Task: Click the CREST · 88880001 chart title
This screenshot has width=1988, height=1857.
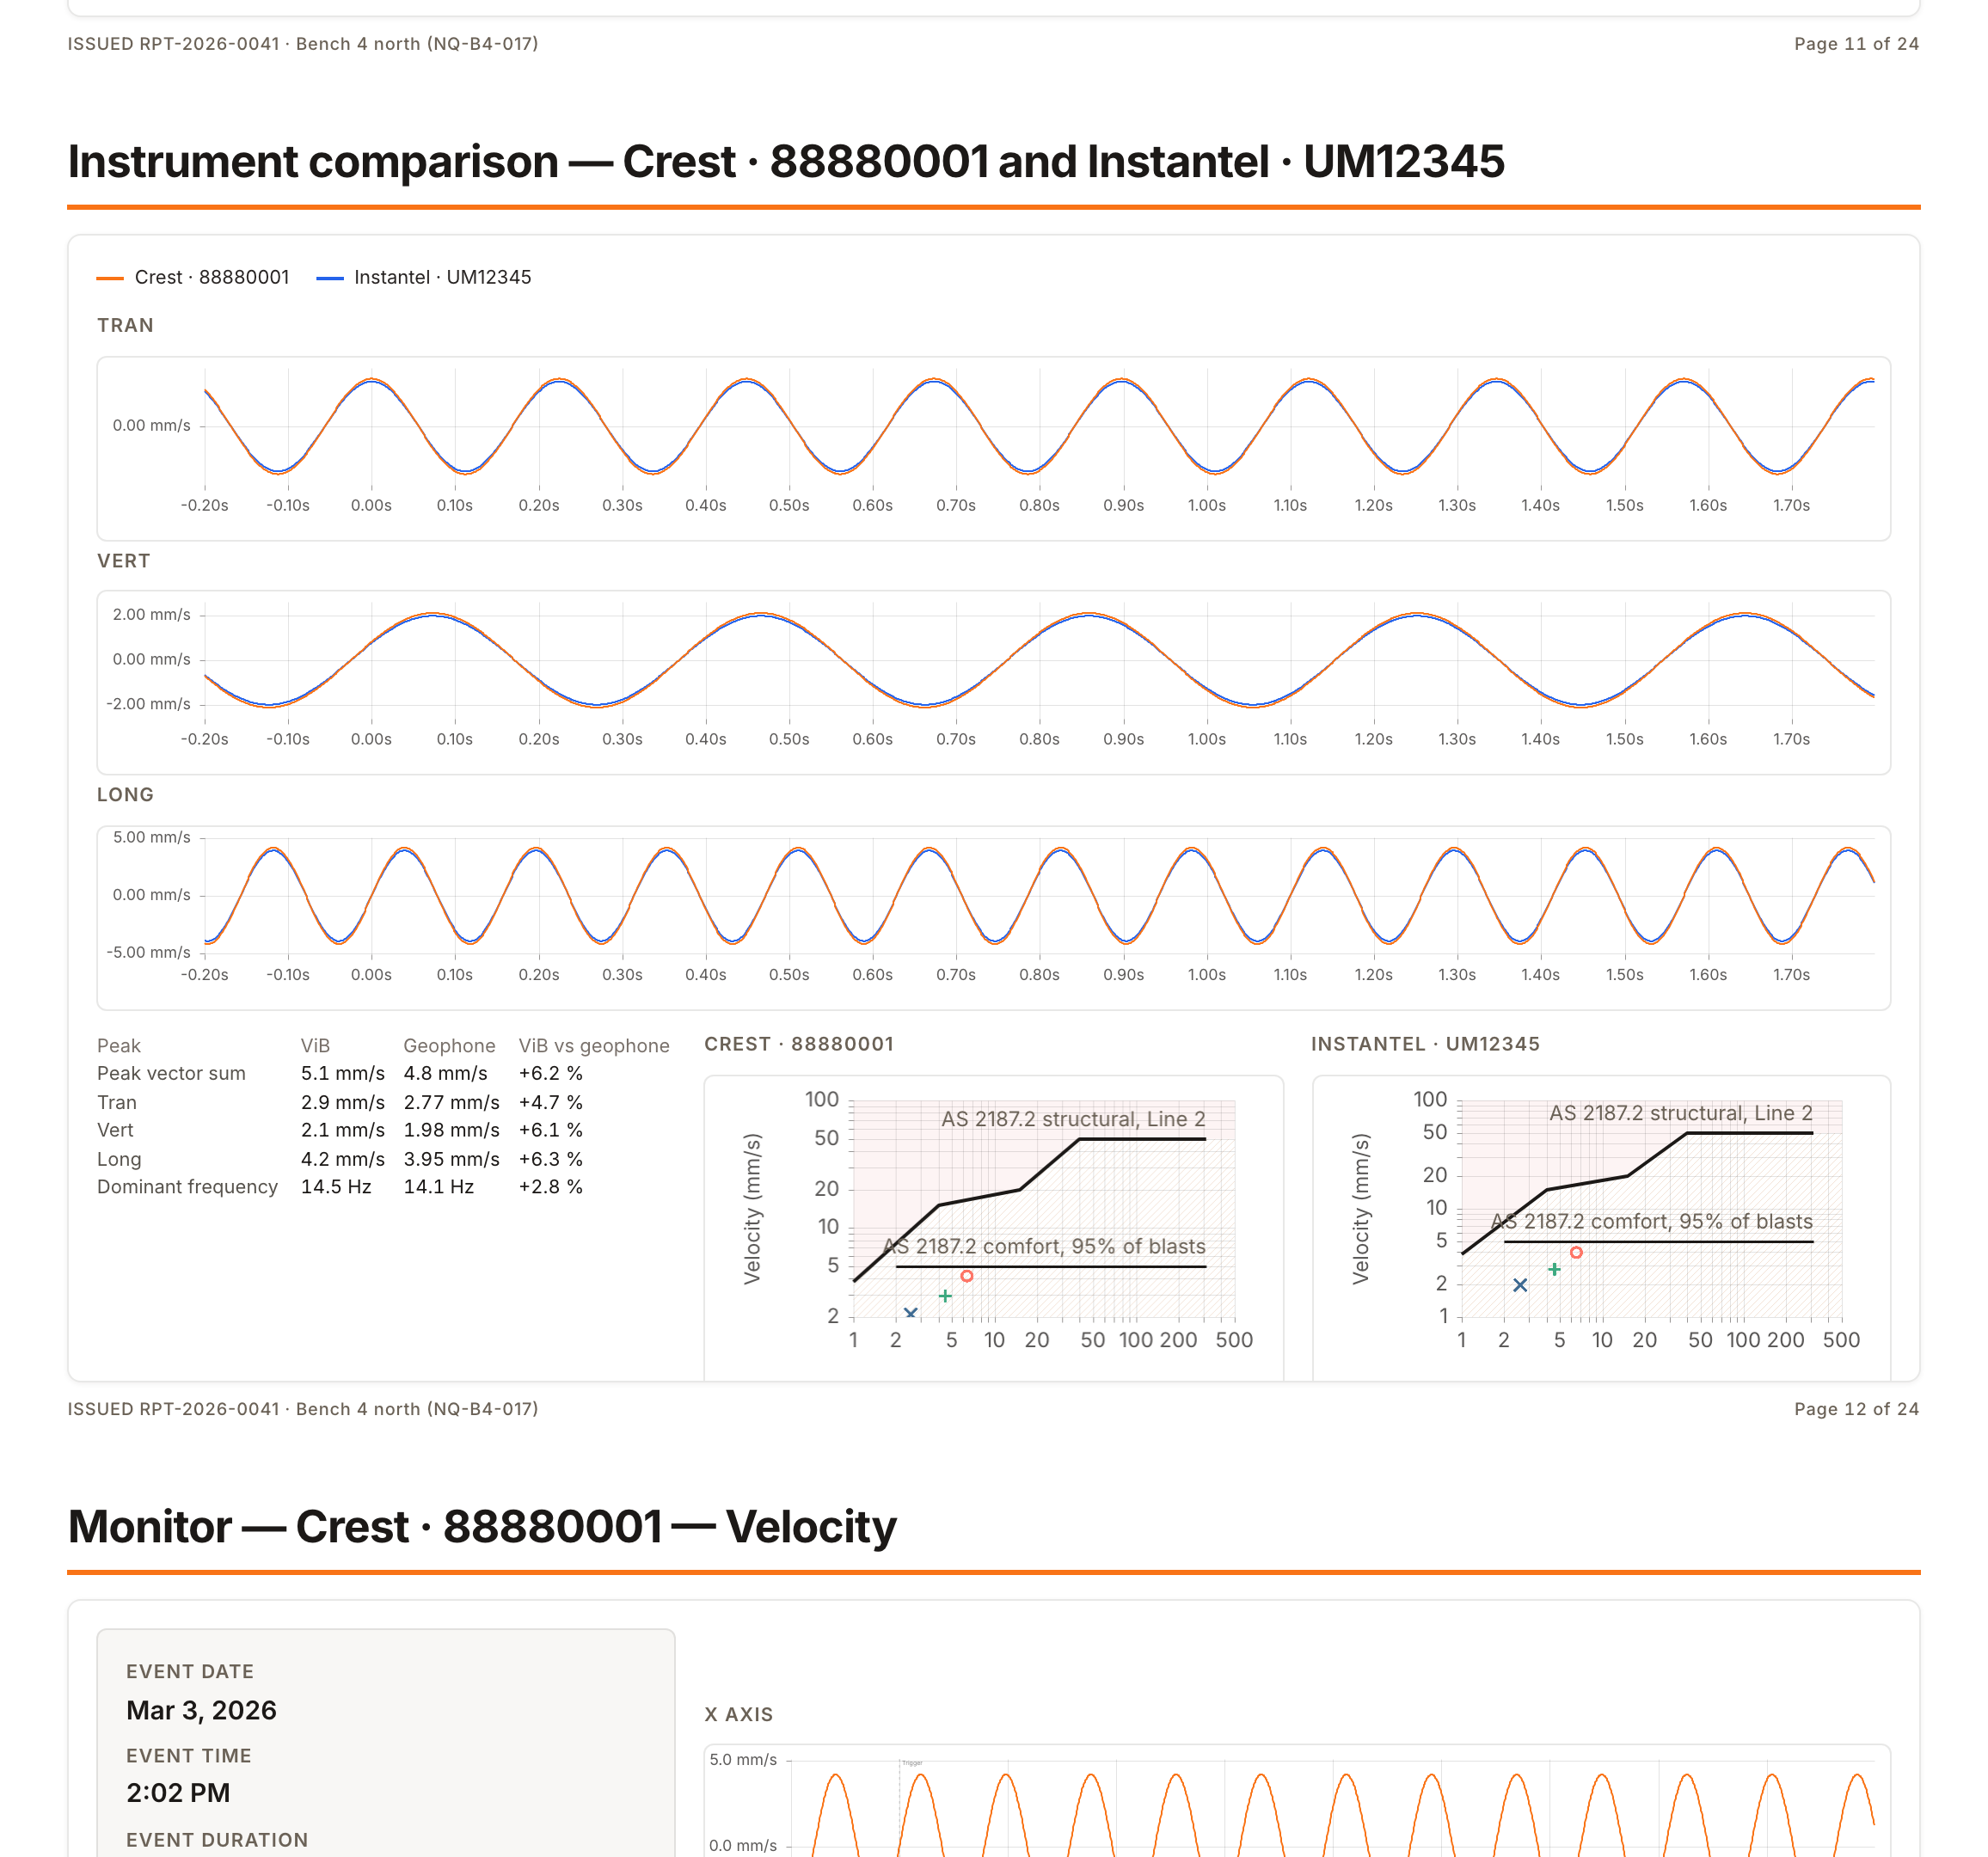Action: coord(799,1044)
